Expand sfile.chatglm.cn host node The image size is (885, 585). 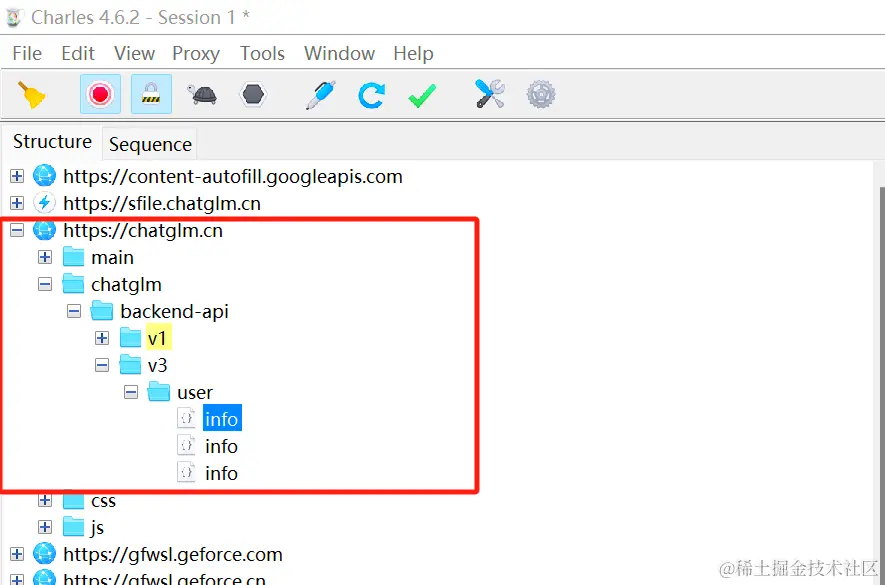17,203
